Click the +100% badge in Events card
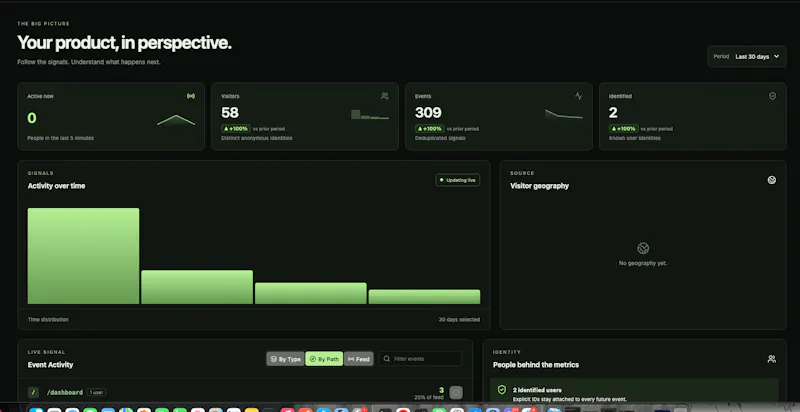 point(430,129)
